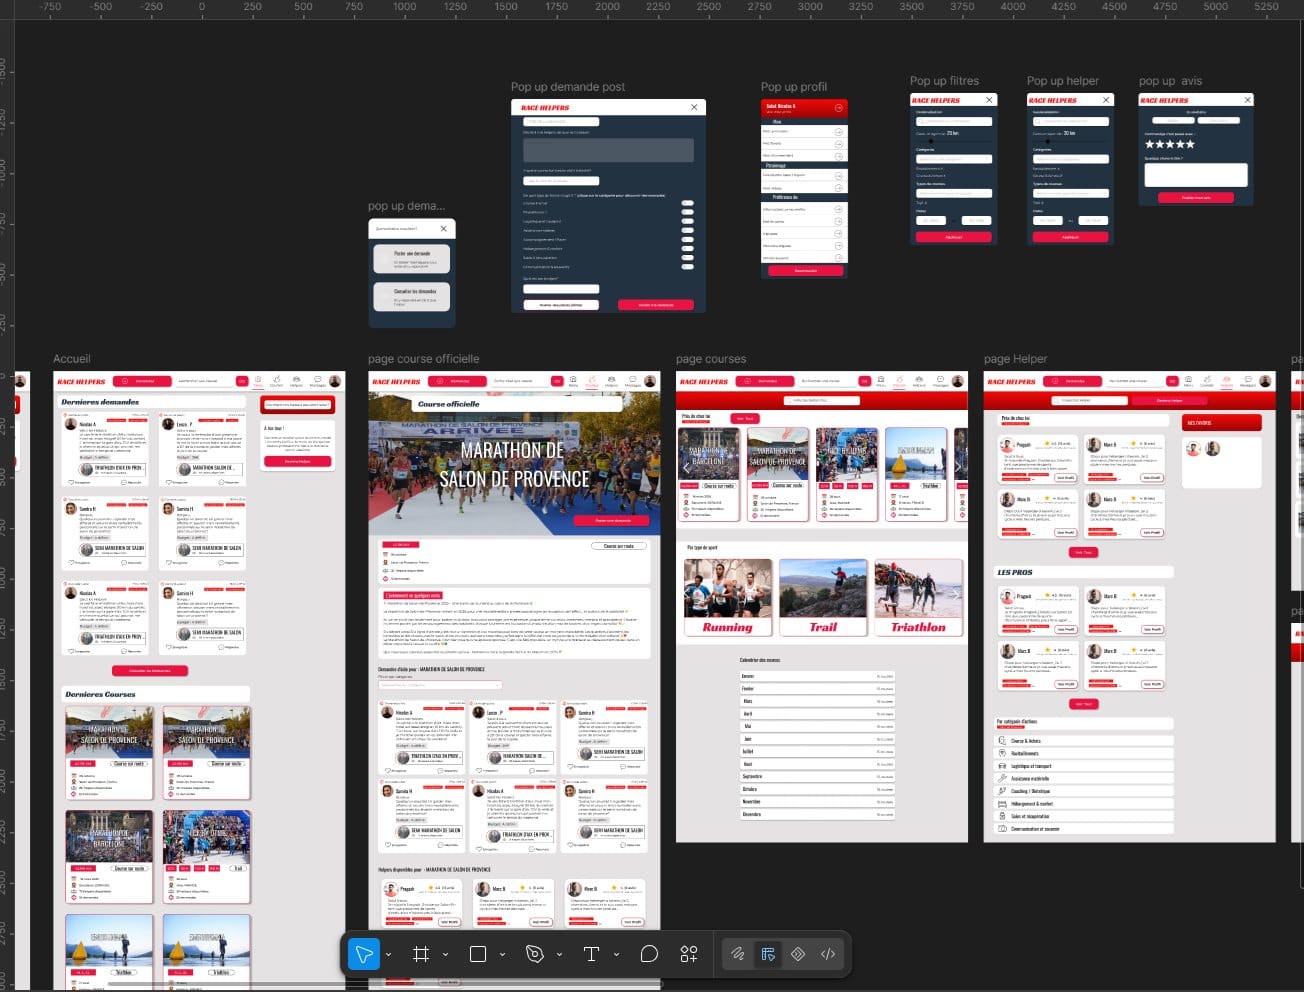Image resolution: width=1304 pixels, height=992 pixels.
Task: Expand the Move tool options chevron
Action: coord(388,955)
